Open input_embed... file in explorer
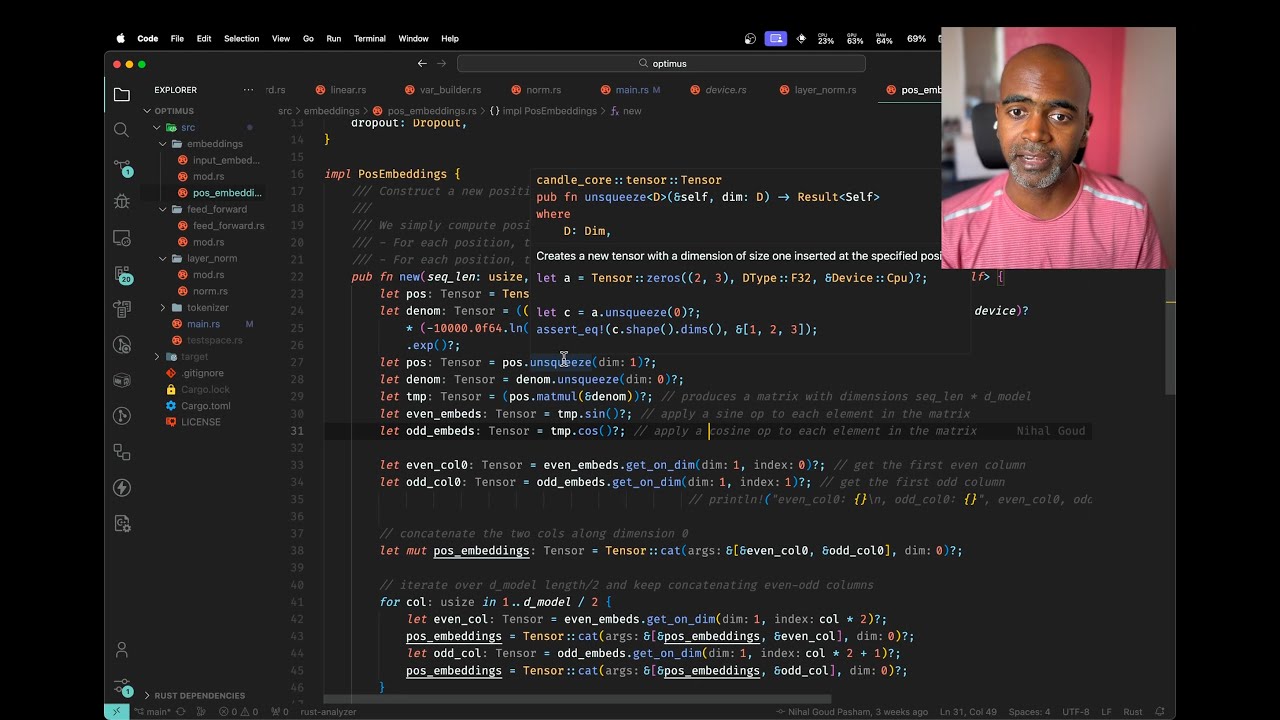 (x=218, y=160)
